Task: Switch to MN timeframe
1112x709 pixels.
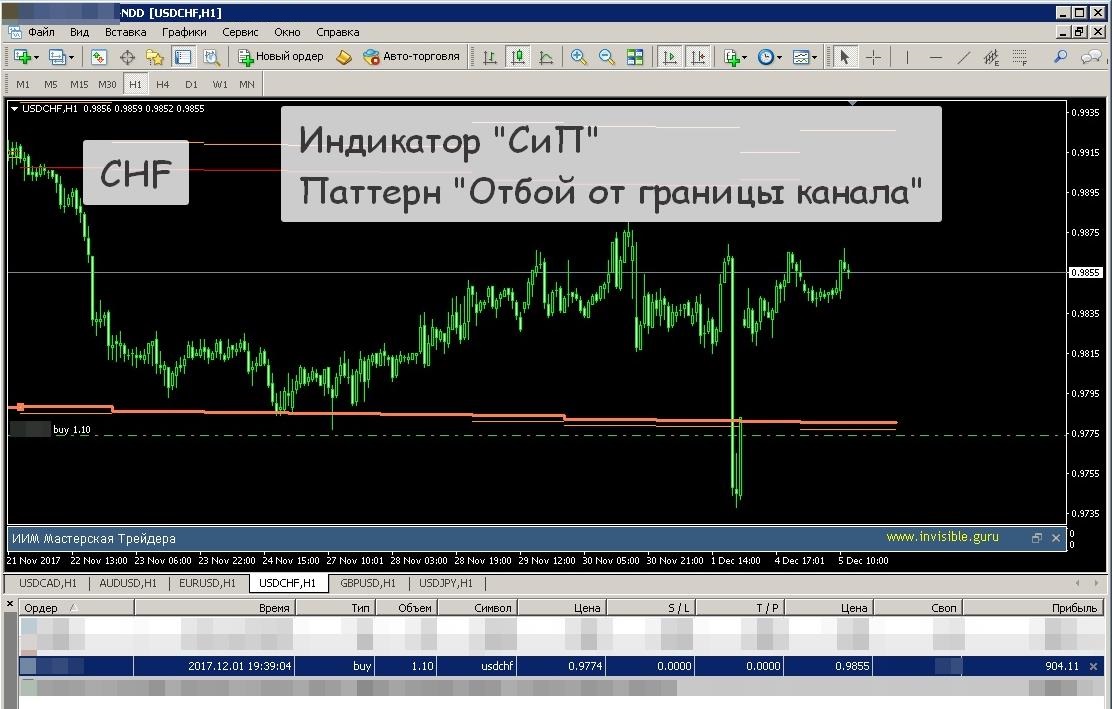Action: click(x=247, y=84)
